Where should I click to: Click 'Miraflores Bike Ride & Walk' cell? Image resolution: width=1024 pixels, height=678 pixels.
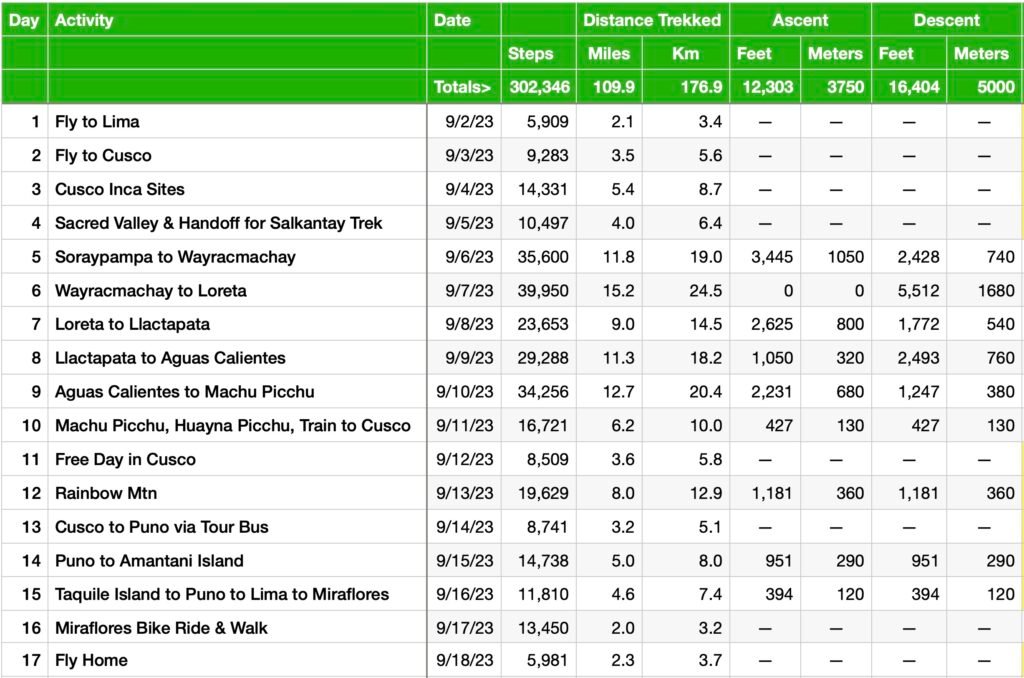pyautogui.click(x=237, y=628)
